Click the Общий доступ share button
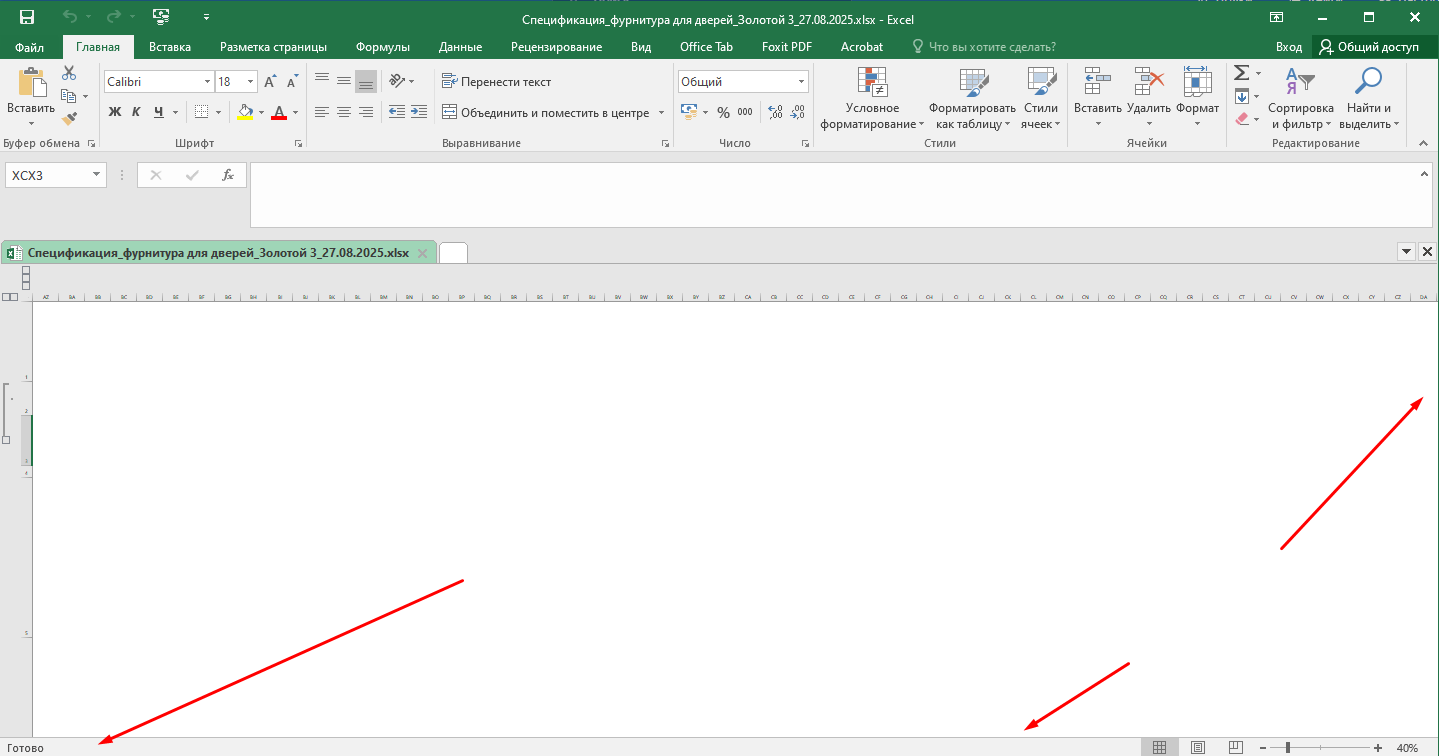This screenshot has height=756, width=1439. pos(1369,47)
